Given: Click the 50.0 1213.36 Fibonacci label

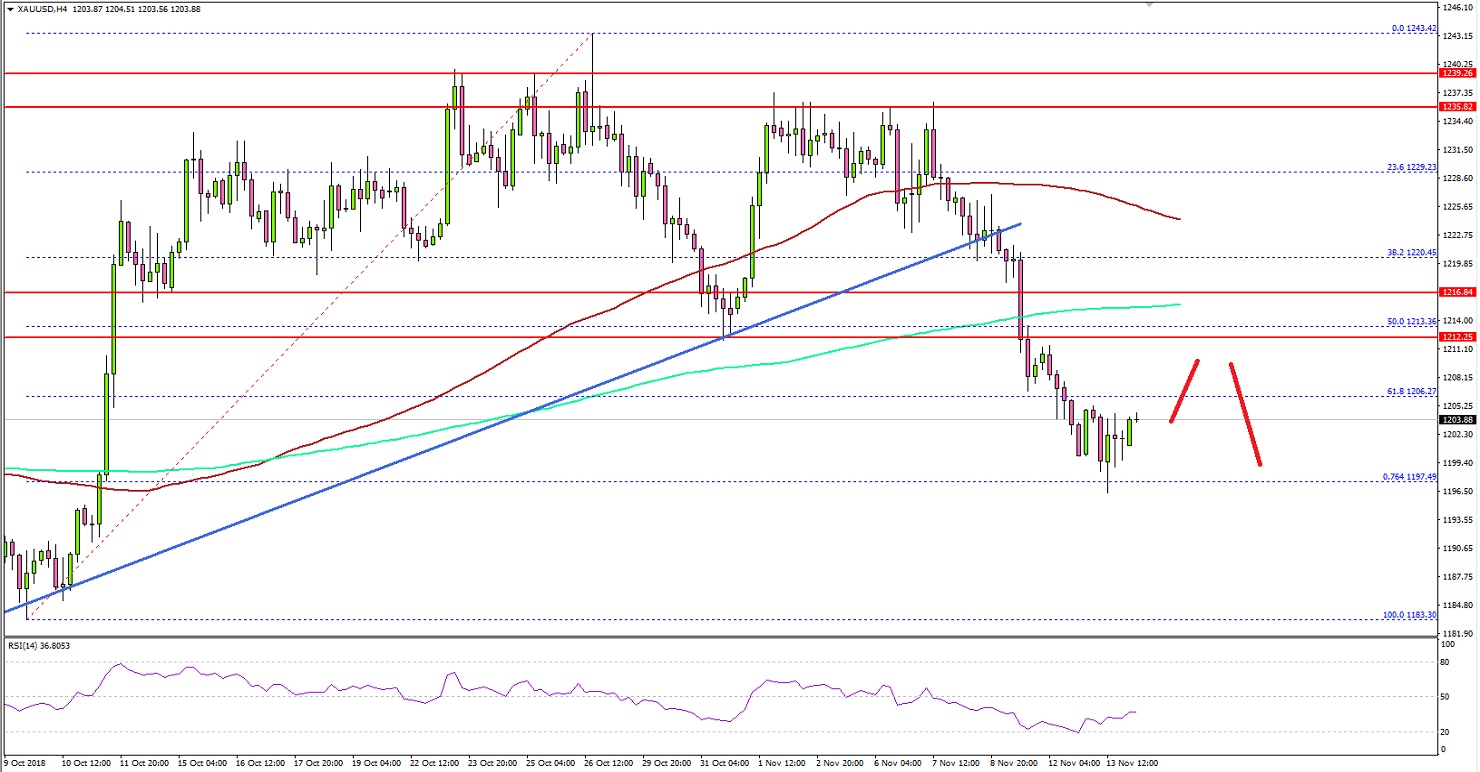Looking at the screenshot, I should [x=1410, y=322].
